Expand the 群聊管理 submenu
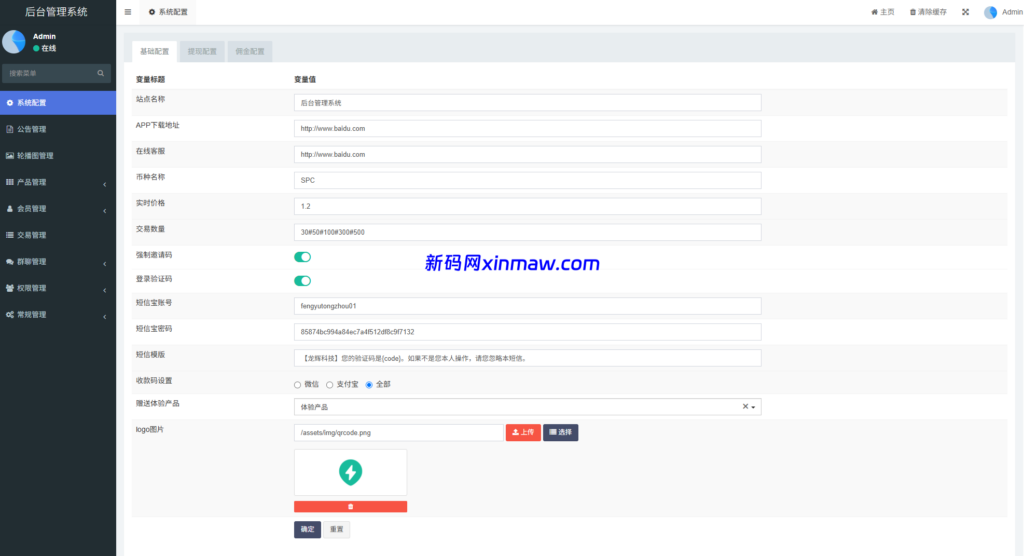This screenshot has height=556, width=1024. pyautogui.click(x=58, y=262)
